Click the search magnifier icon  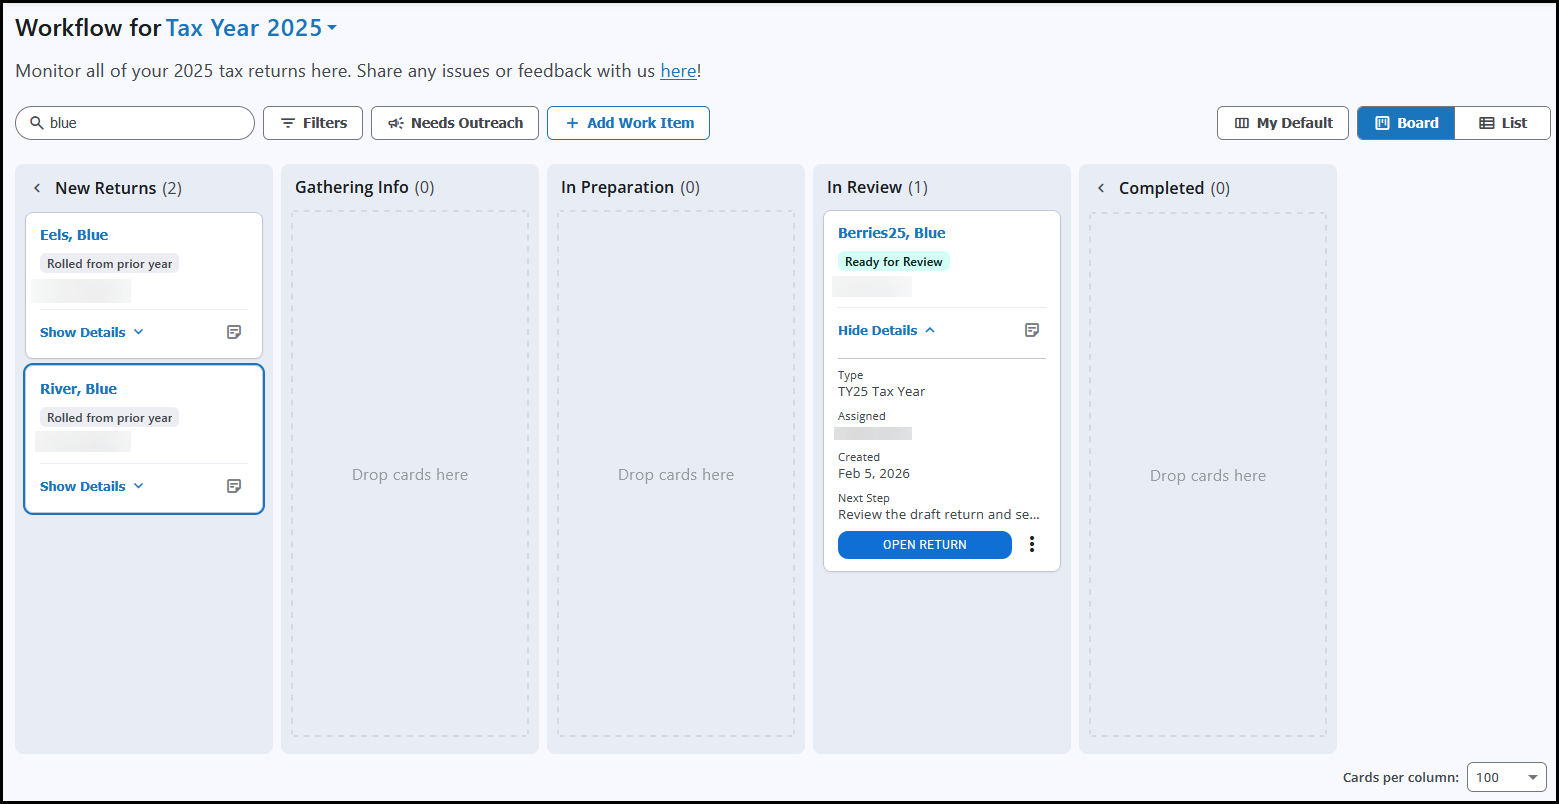(37, 123)
